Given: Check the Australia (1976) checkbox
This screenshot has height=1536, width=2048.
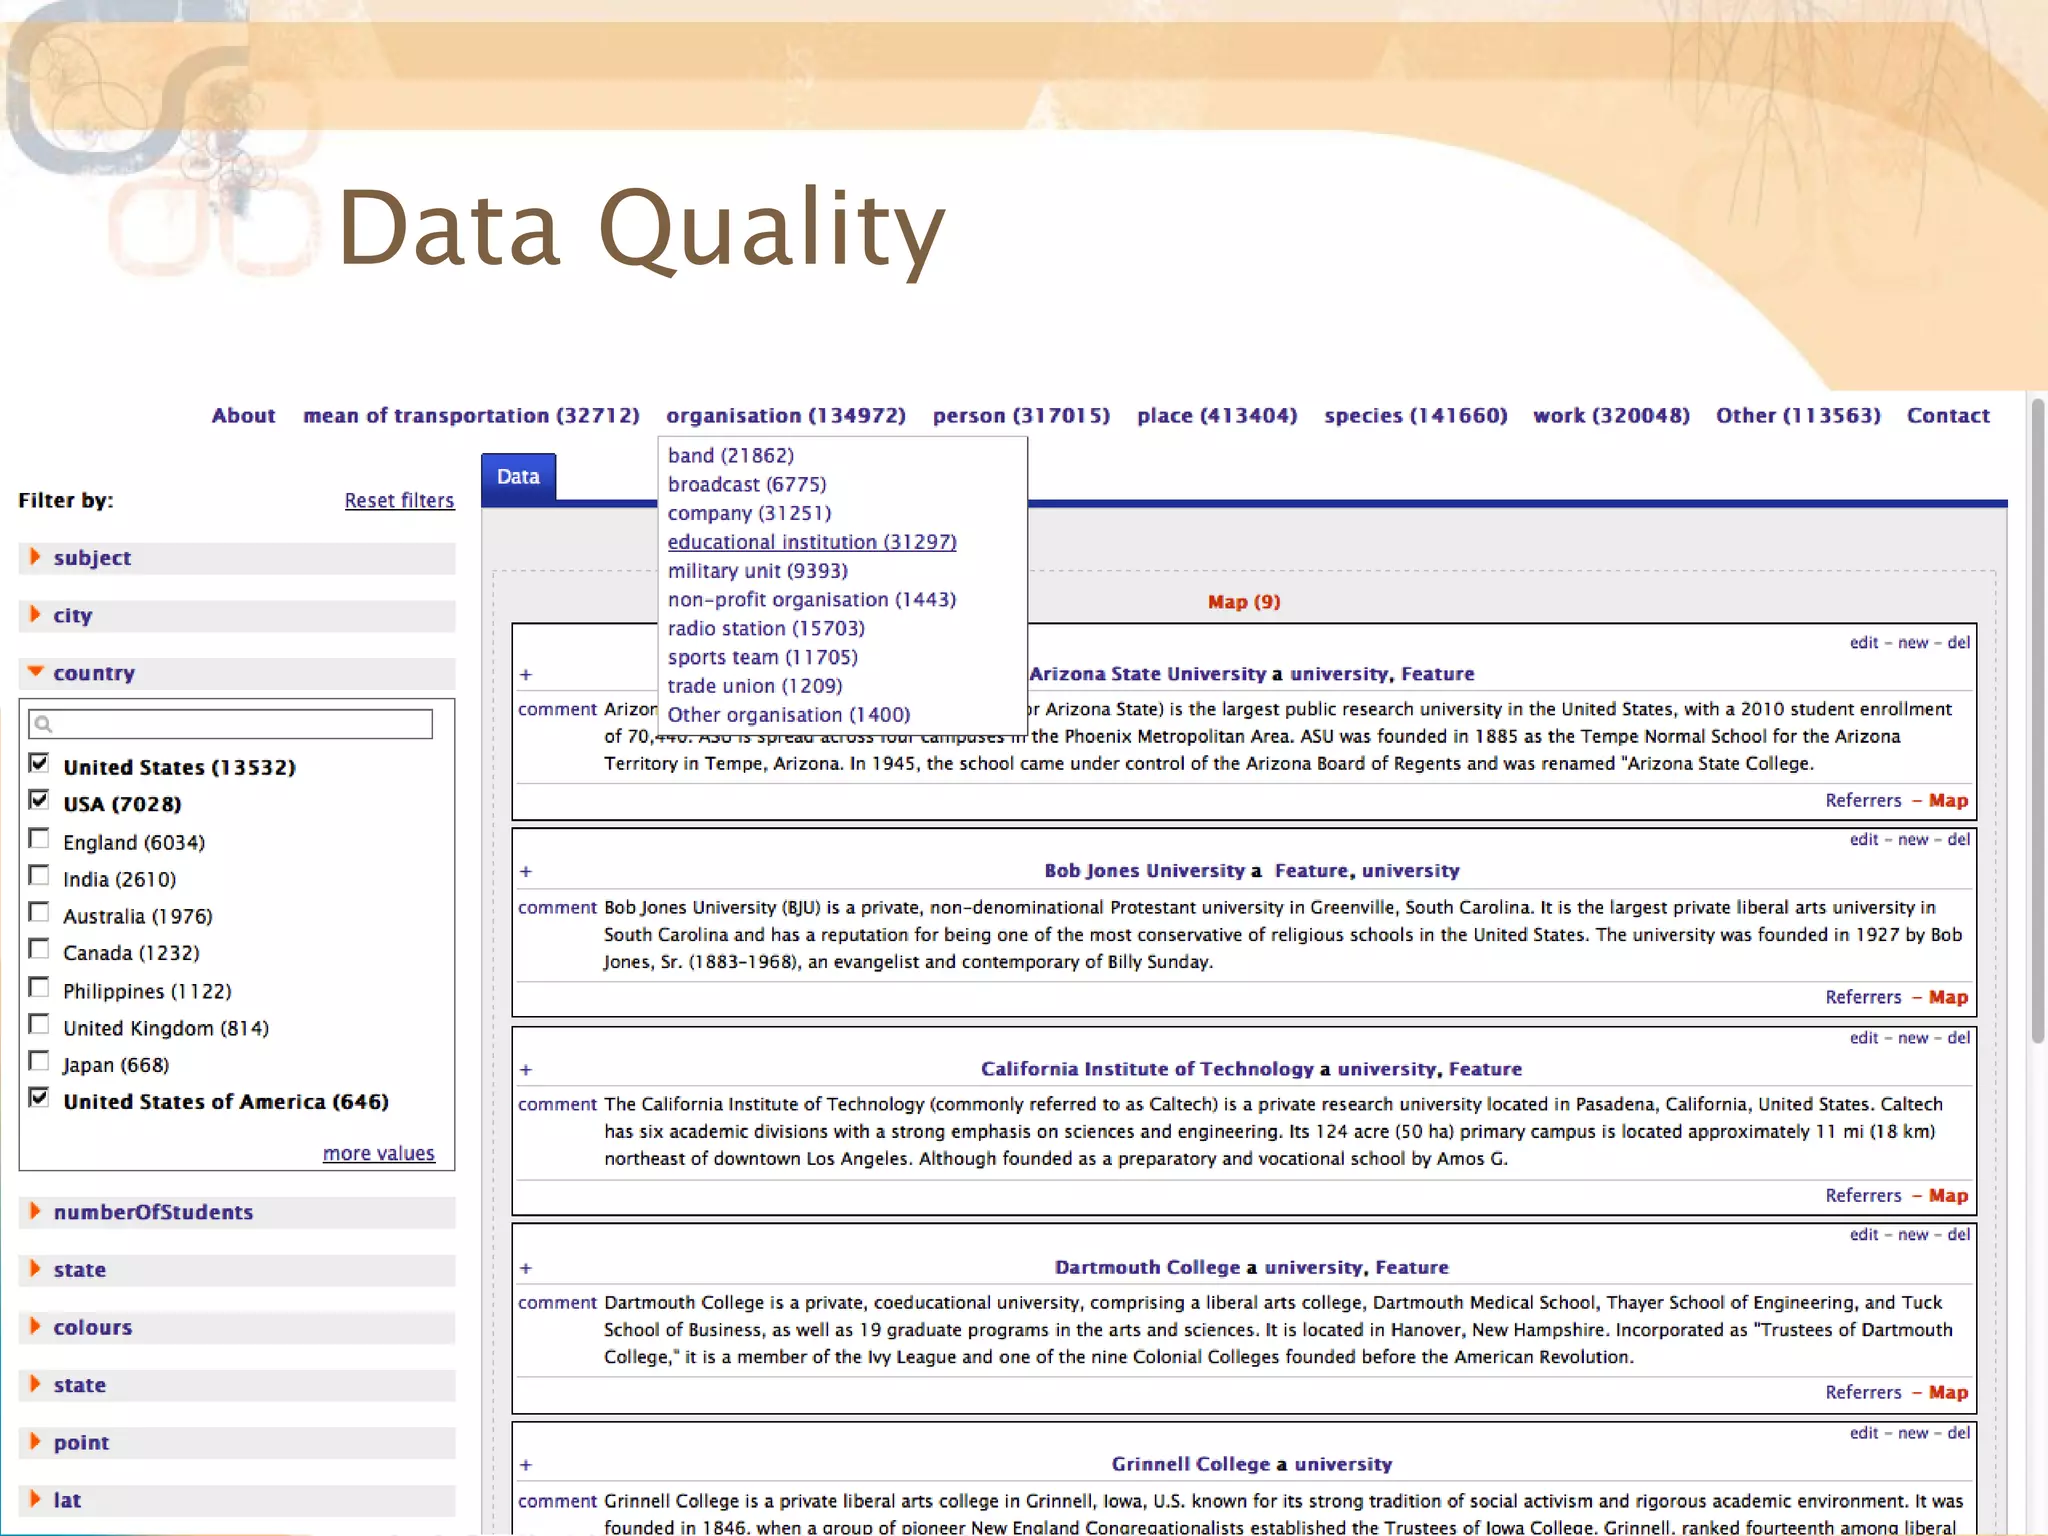Looking at the screenshot, I should 39,912.
